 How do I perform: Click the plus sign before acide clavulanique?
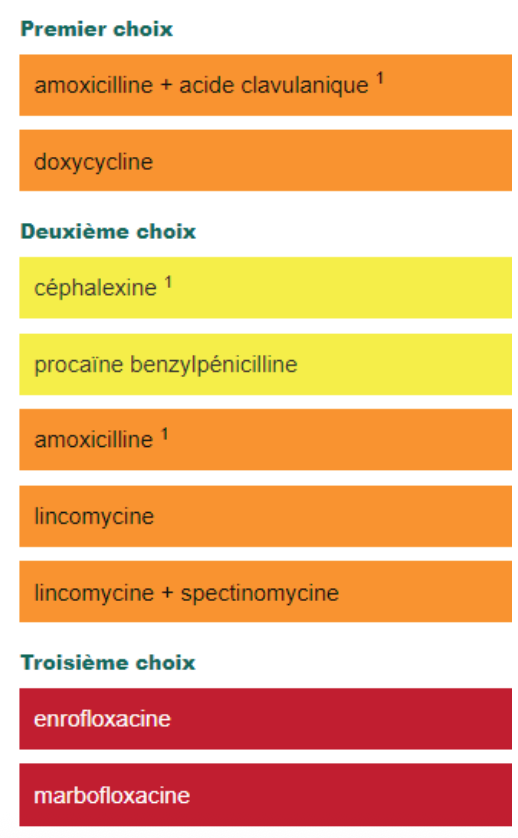166,86
